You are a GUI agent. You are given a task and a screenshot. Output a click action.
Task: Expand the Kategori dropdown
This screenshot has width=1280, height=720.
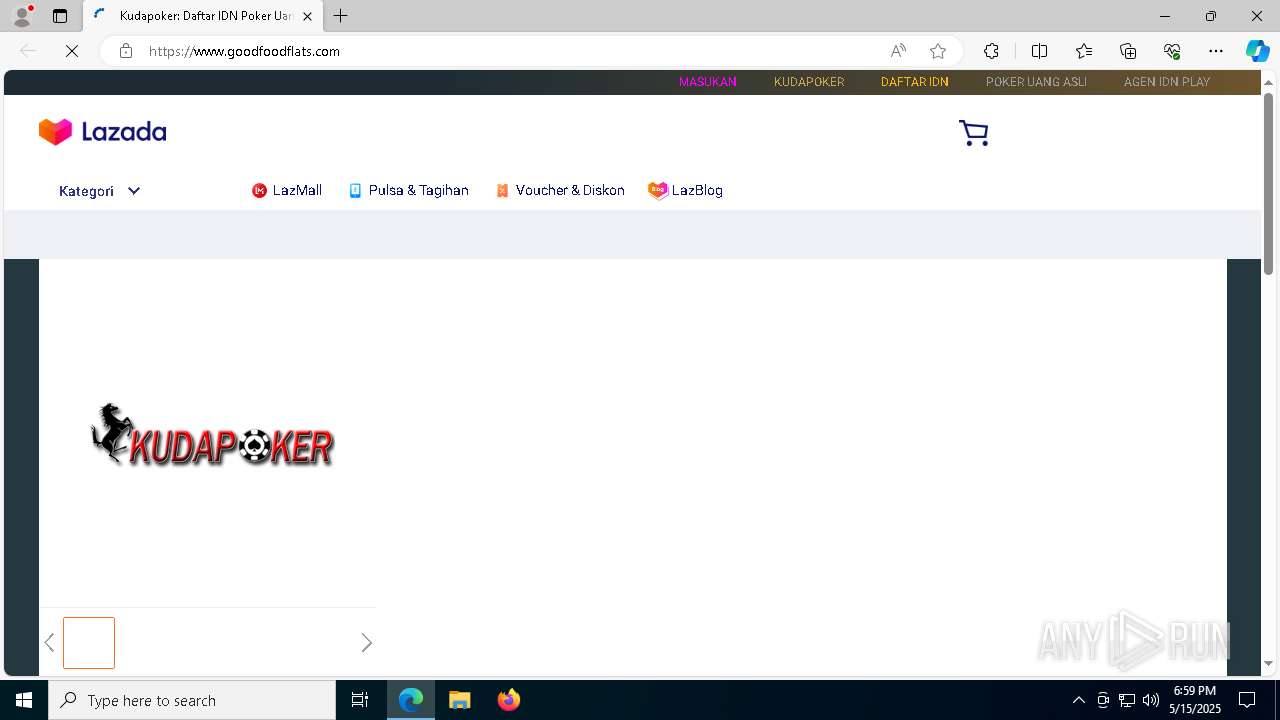(x=99, y=191)
